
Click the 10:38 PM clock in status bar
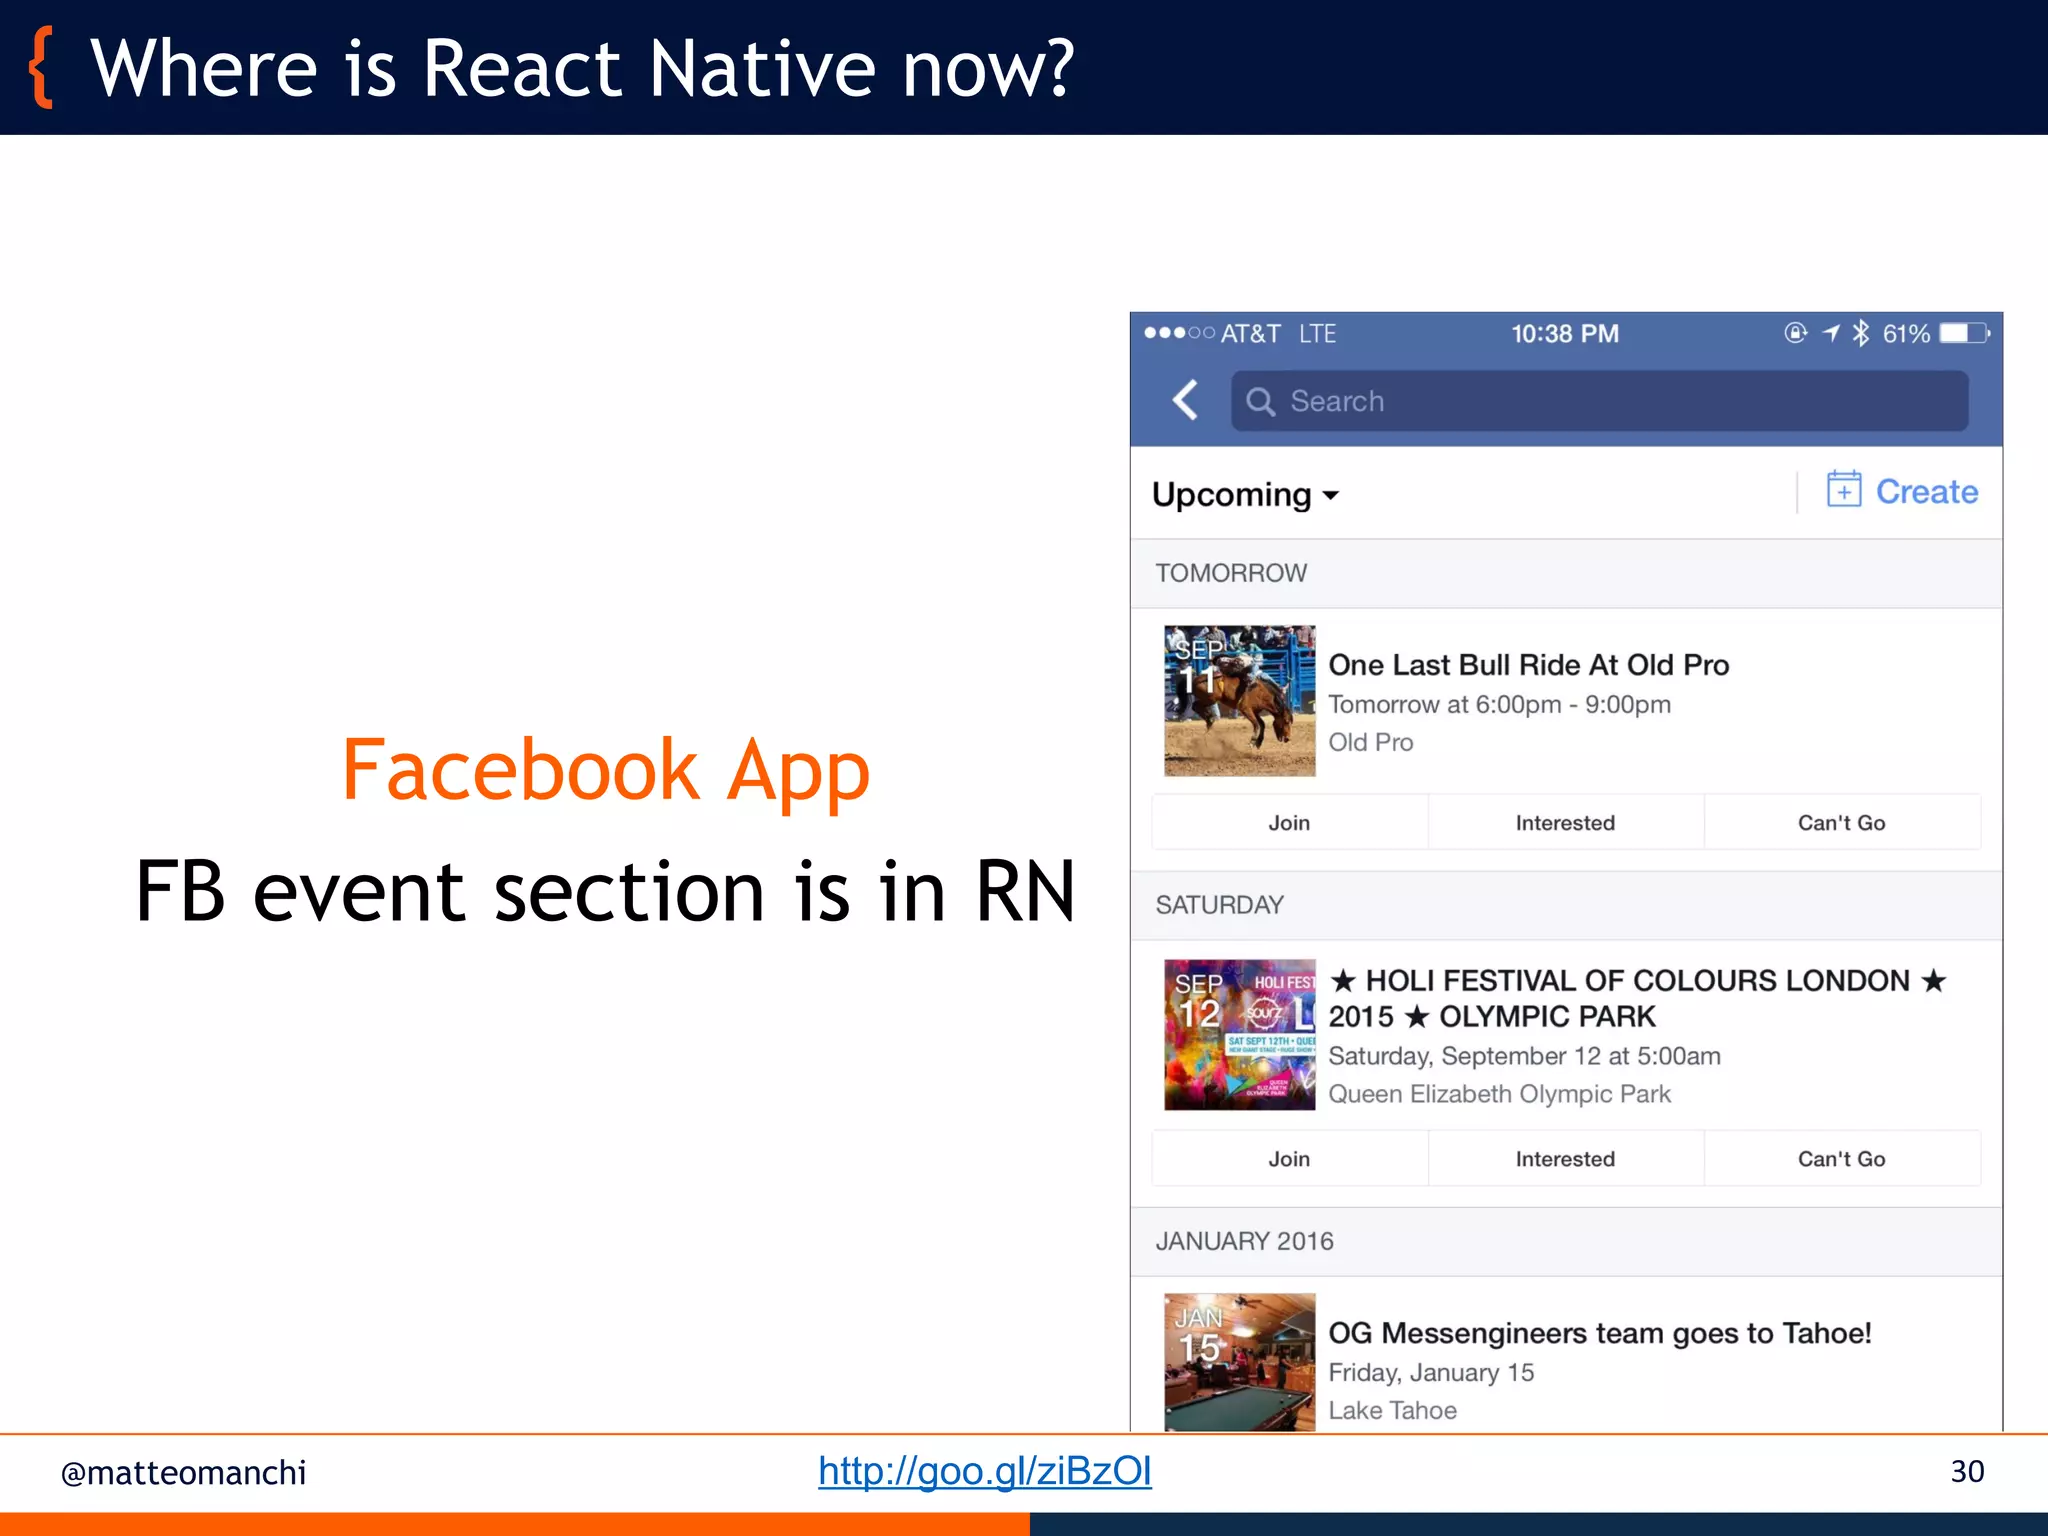point(1565,333)
